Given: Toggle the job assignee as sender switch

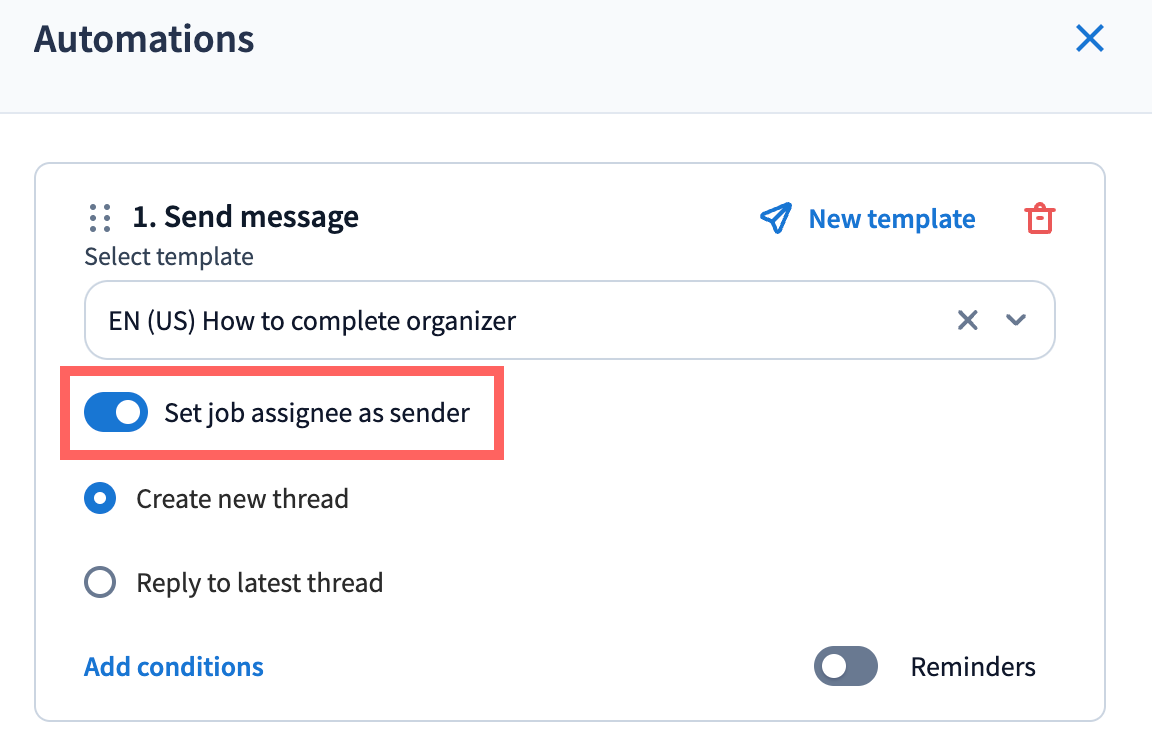Looking at the screenshot, I should tap(116, 413).
